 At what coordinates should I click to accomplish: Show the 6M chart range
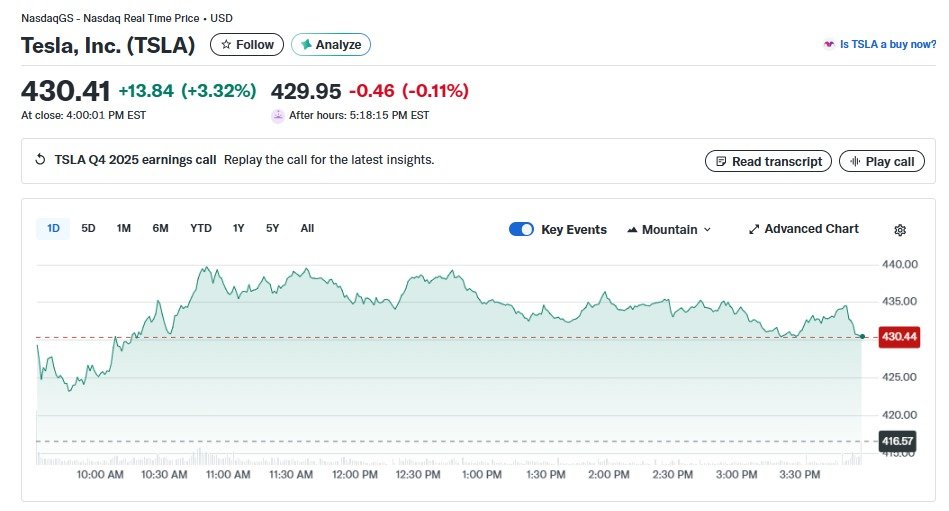click(160, 228)
